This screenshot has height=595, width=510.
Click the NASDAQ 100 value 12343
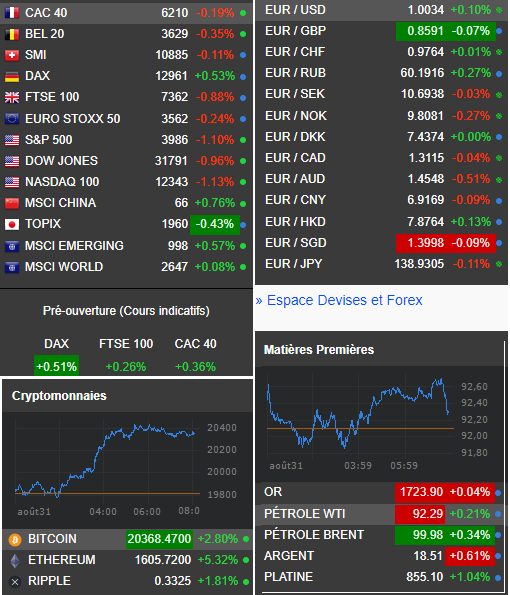(x=172, y=182)
